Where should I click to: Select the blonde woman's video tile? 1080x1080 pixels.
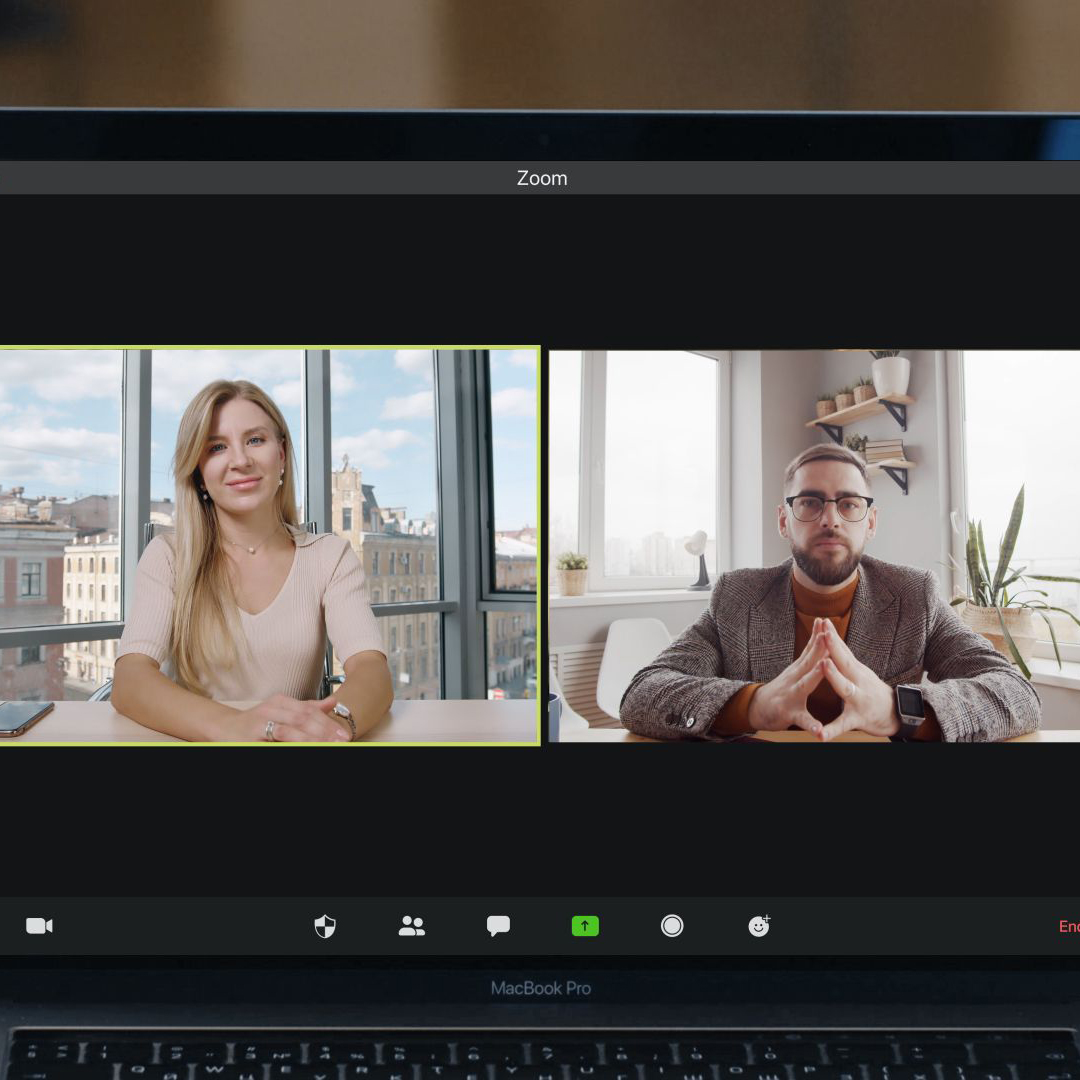click(269, 546)
